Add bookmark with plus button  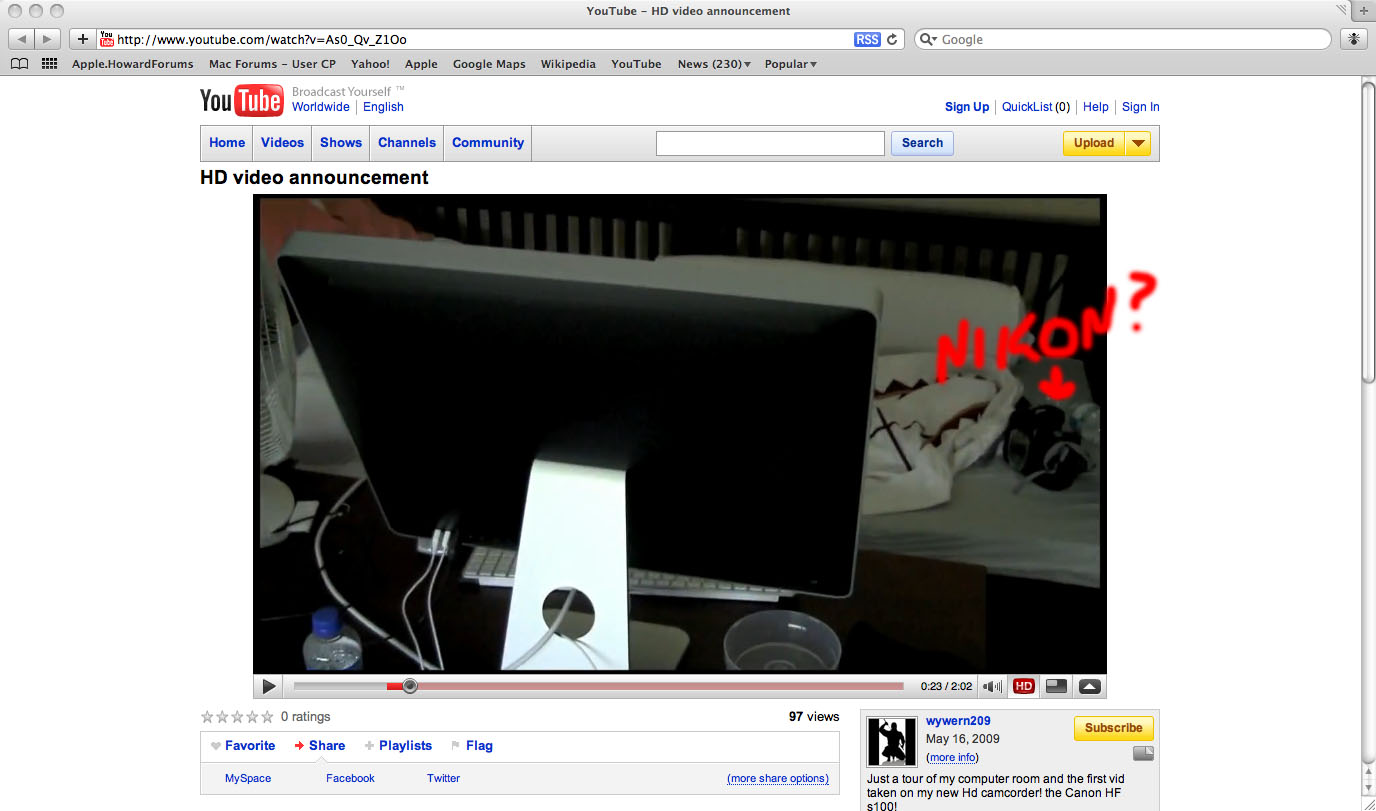coord(83,39)
